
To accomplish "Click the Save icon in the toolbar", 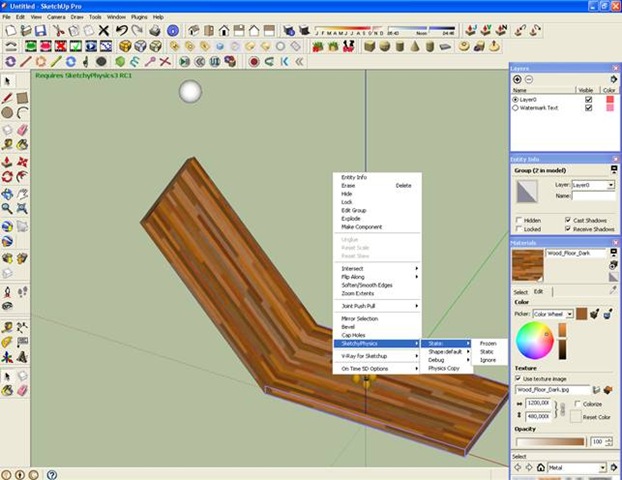I will [41, 31].
